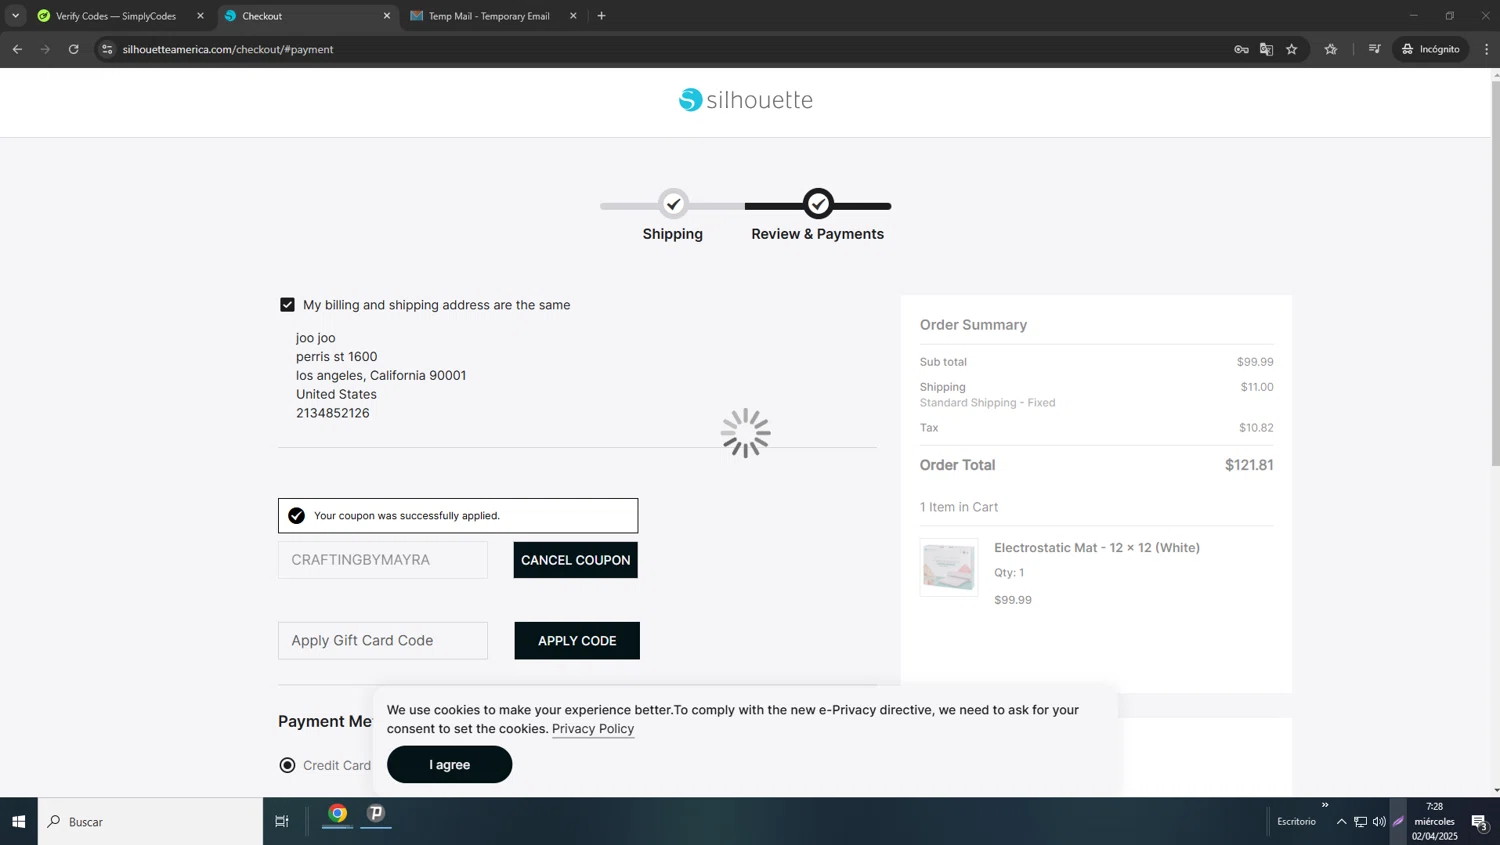Click the Shipping step checkmark circle
The image size is (1500, 845).
674,204
